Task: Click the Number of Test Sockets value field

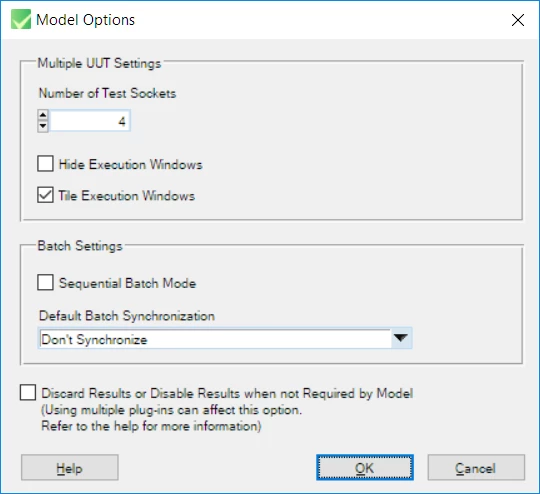Action: pos(90,121)
